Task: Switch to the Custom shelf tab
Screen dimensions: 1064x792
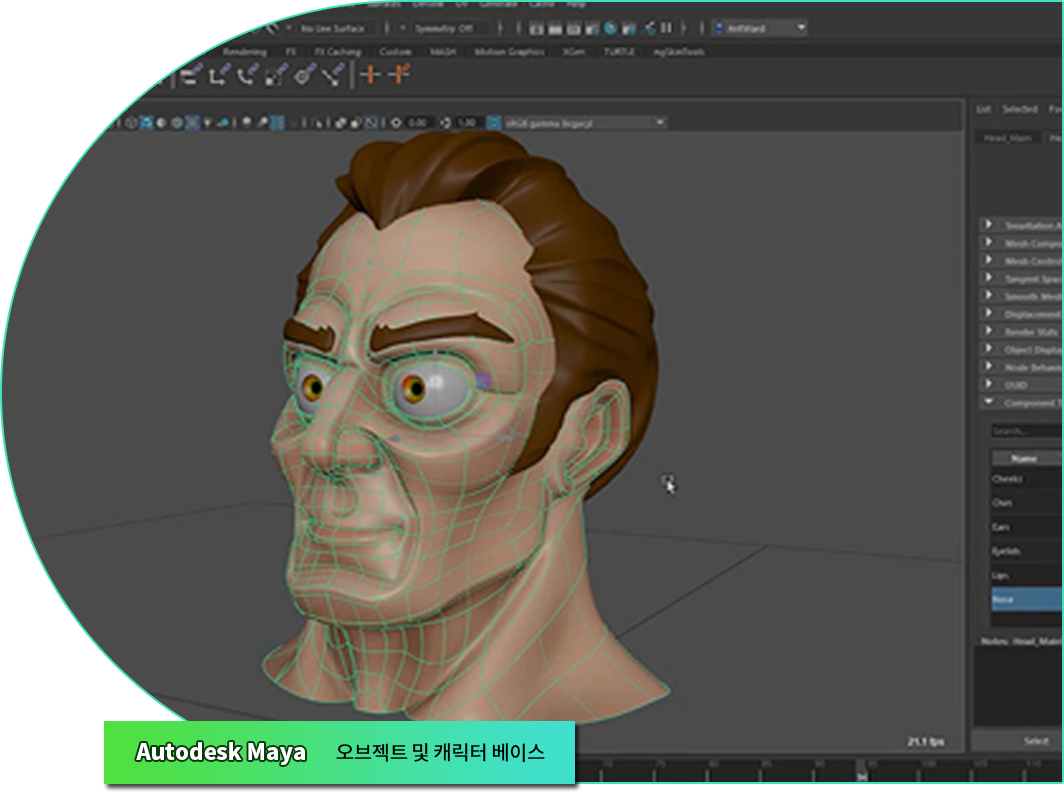Action: (x=395, y=52)
